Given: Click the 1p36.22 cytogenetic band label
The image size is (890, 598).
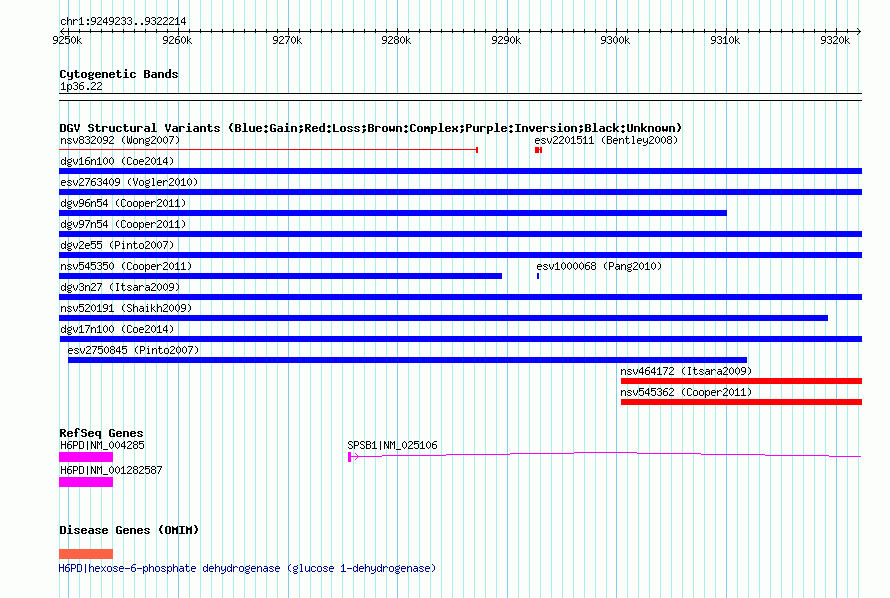Looking at the screenshot, I should pos(81,86).
